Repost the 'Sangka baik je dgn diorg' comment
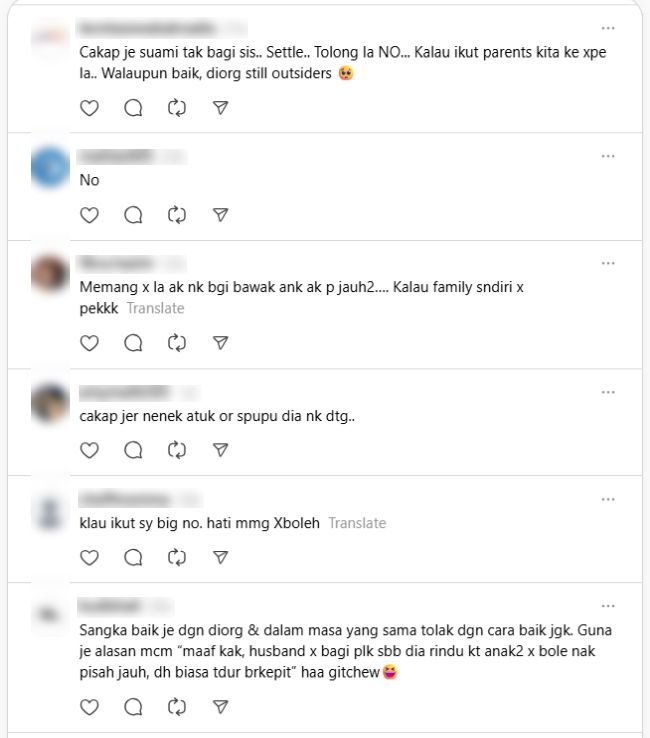650x738 pixels. pos(177,706)
